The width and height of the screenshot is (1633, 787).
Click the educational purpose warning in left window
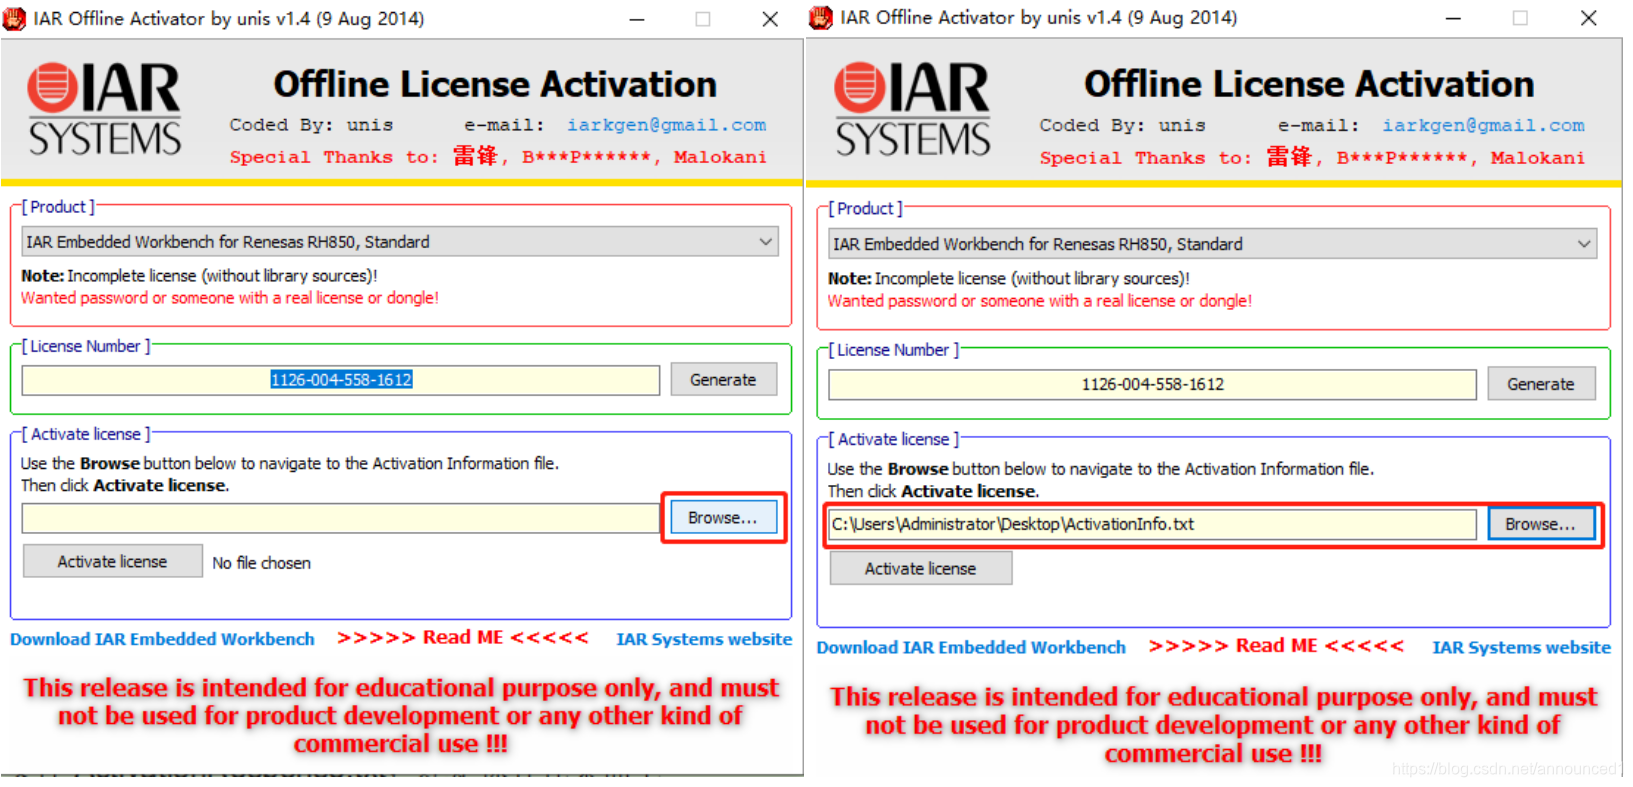coord(401,715)
